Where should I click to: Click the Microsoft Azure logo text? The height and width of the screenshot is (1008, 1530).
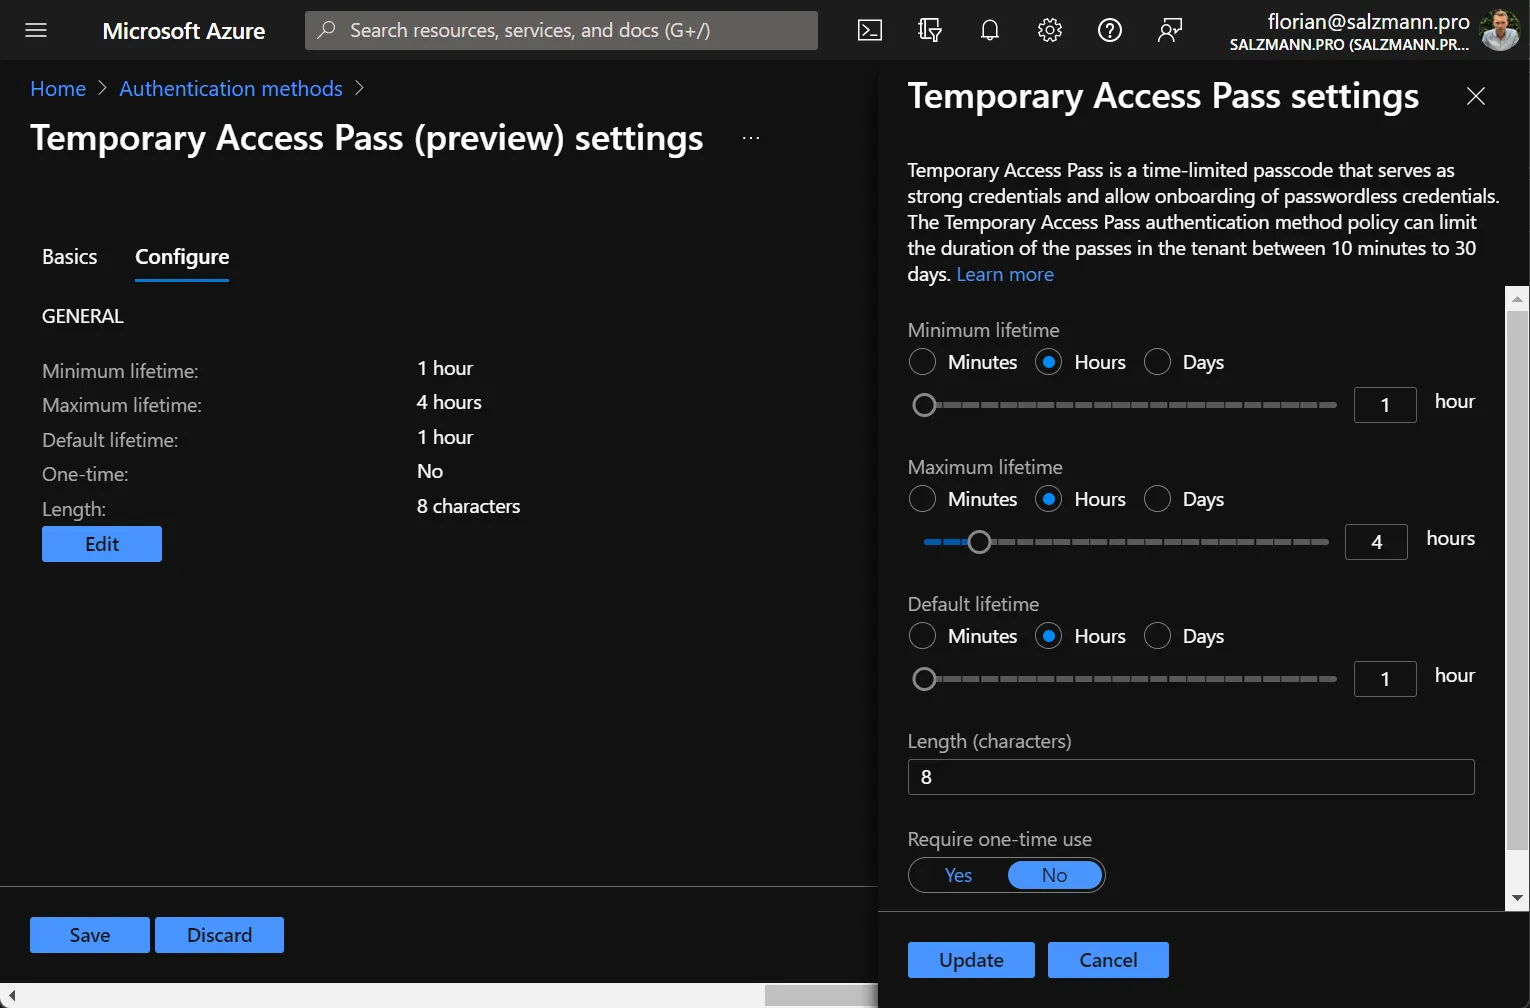tap(184, 31)
